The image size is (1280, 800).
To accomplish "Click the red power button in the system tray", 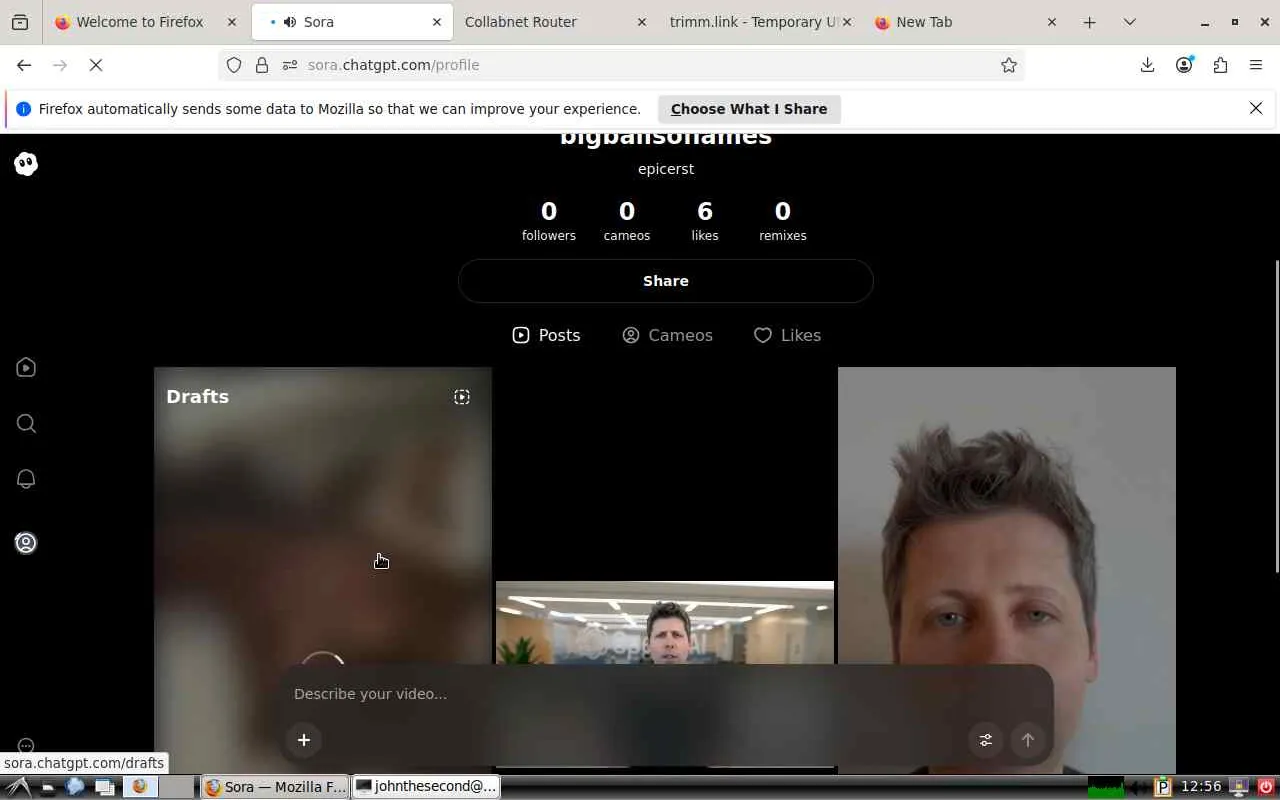I will [1266, 787].
